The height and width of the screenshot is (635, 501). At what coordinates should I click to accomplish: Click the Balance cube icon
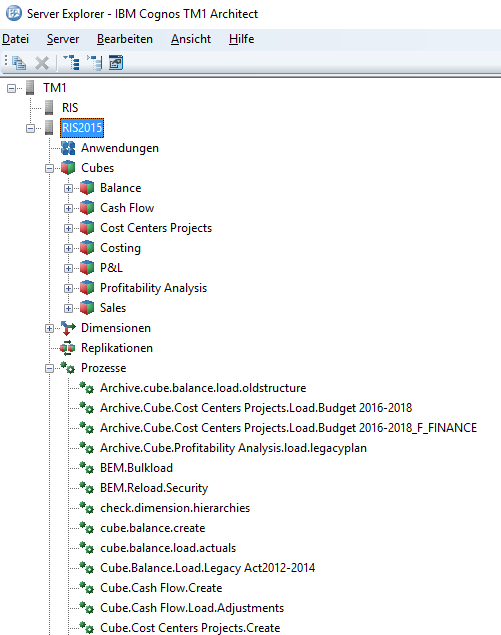87,188
